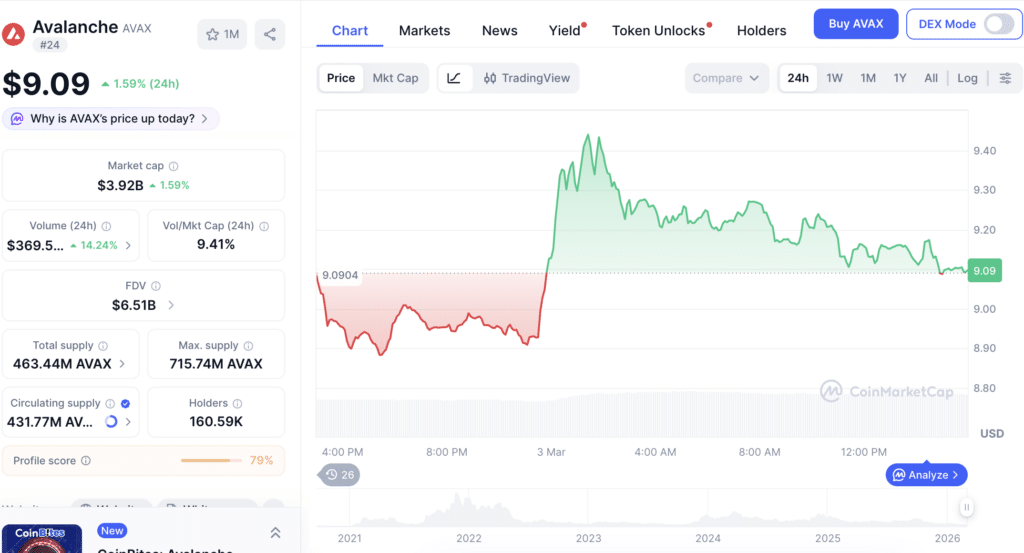Viewport: 1024px width, 553px height.
Task: Click info icon next to Market cap
Action: coord(174,166)
